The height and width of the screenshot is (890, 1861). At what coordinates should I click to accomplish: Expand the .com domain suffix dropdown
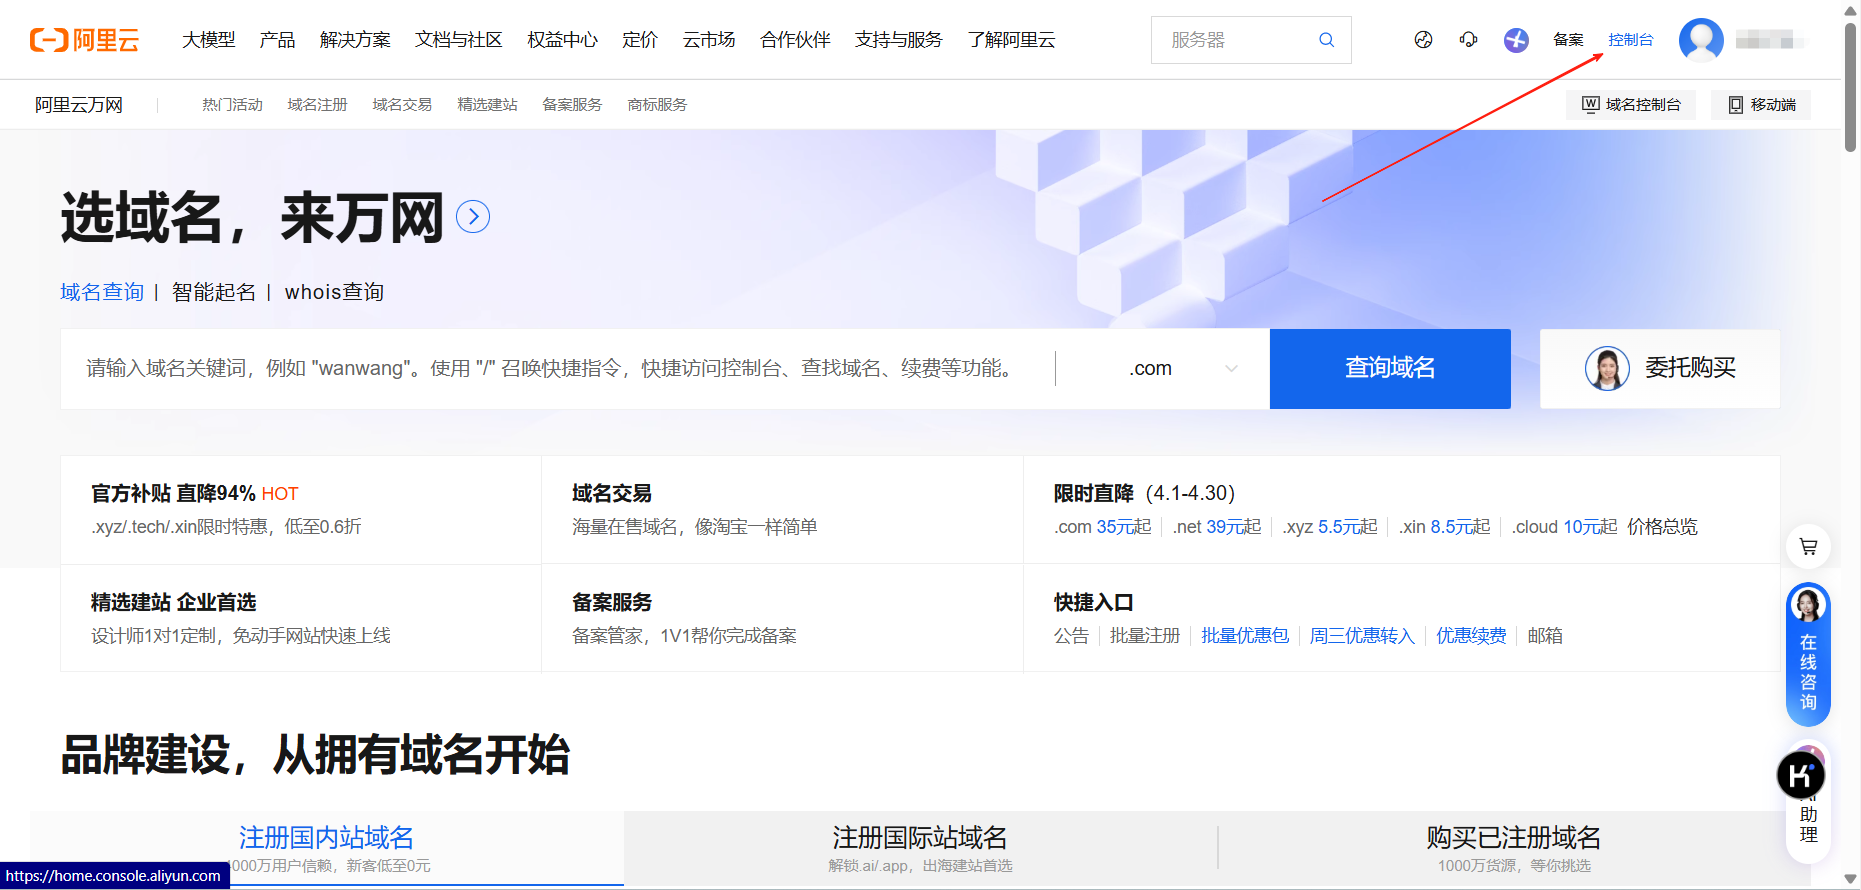pos(1182,369)
